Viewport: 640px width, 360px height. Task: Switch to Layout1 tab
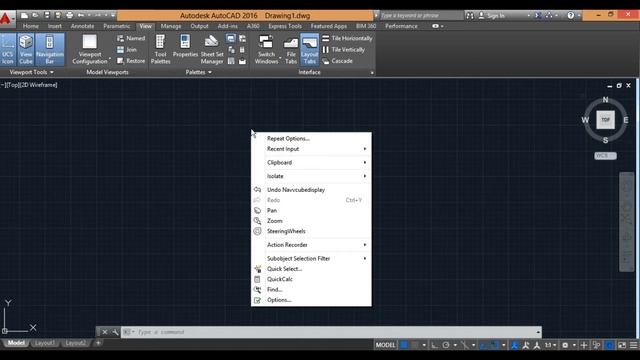(44, 343)
